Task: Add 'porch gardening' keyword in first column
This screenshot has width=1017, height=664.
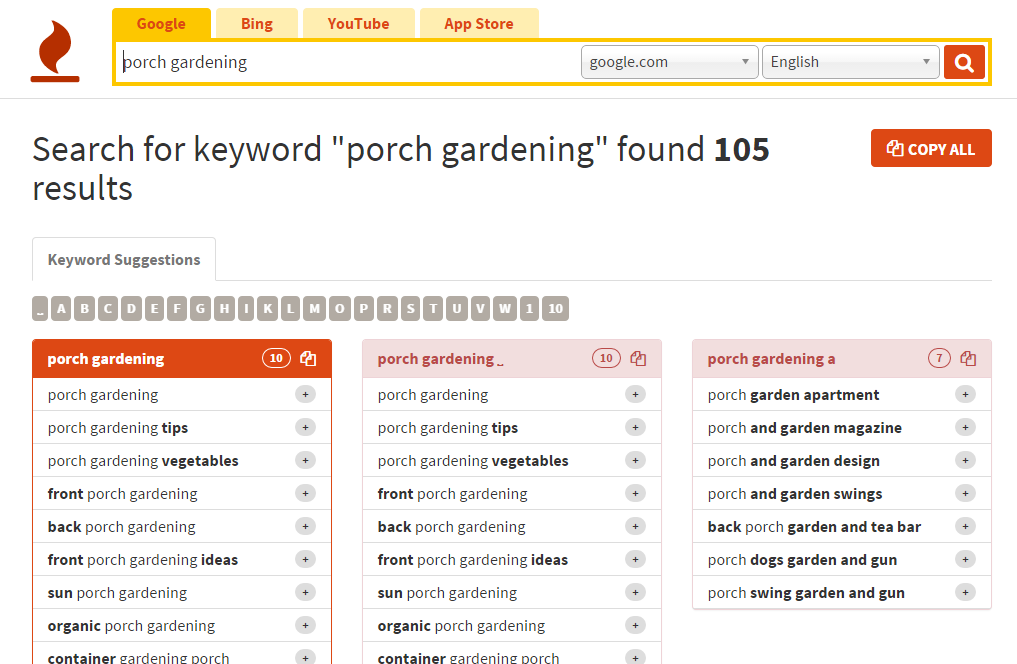Action: pos(305,394)
